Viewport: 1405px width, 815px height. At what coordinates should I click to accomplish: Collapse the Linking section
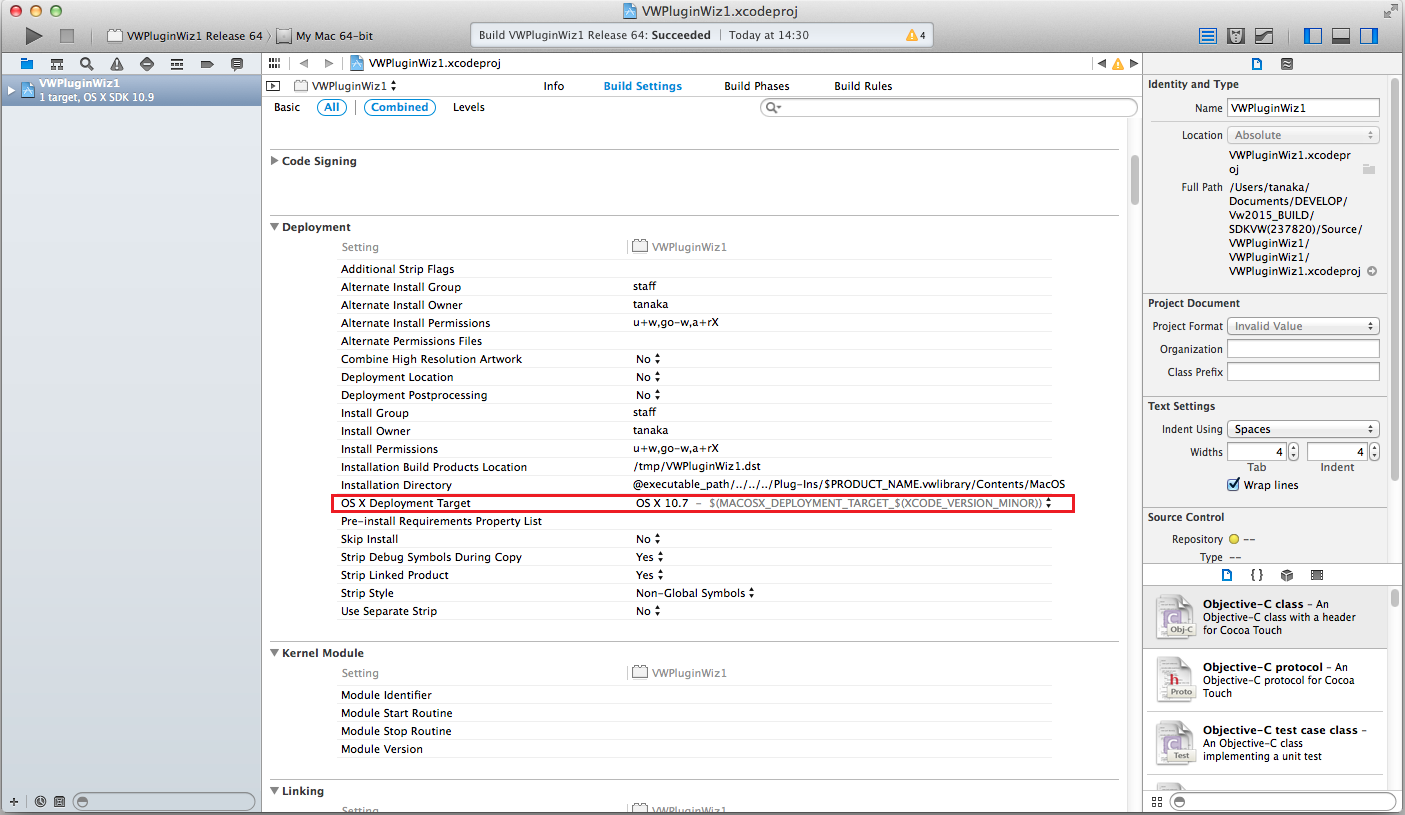(x=275, y=791)
